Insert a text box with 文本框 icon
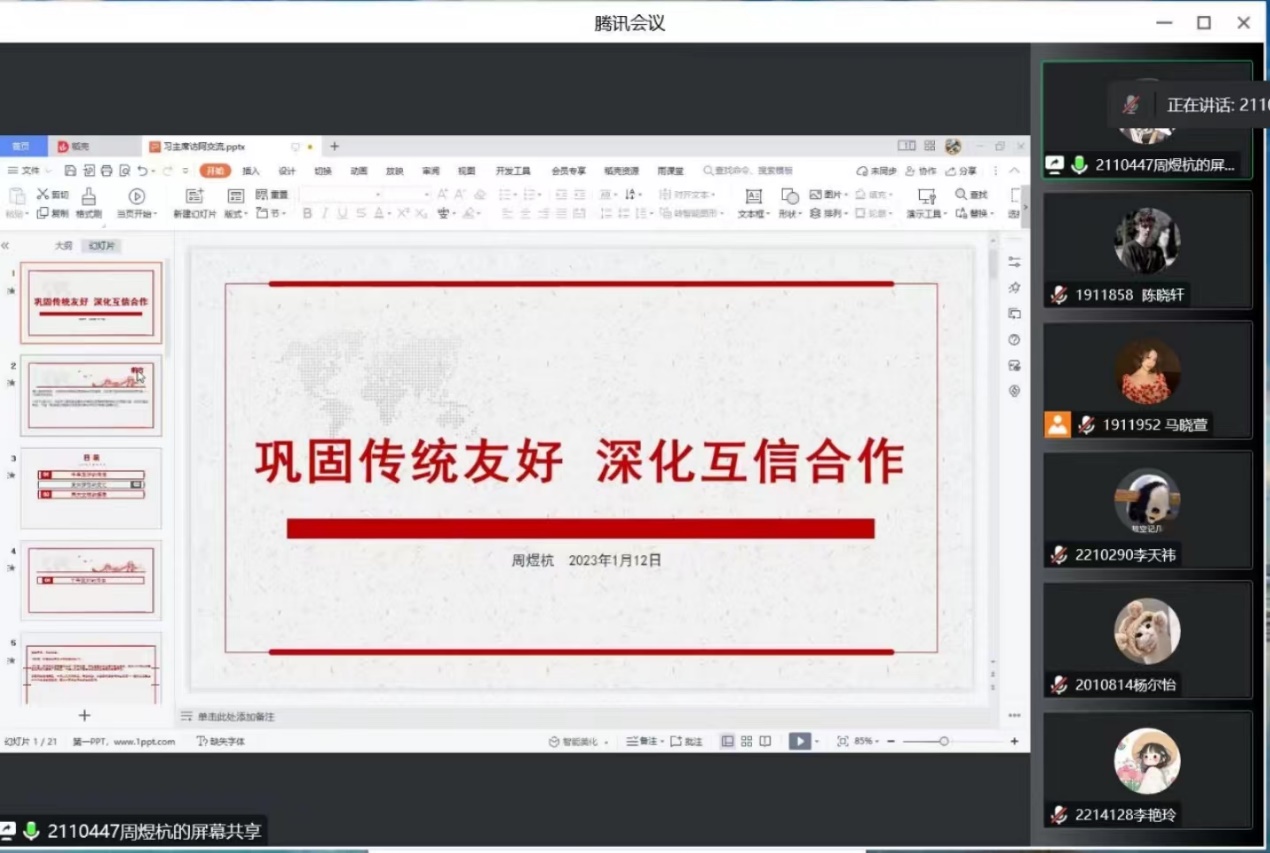Viewport: 1270px width, 853px height. [752, 197]
